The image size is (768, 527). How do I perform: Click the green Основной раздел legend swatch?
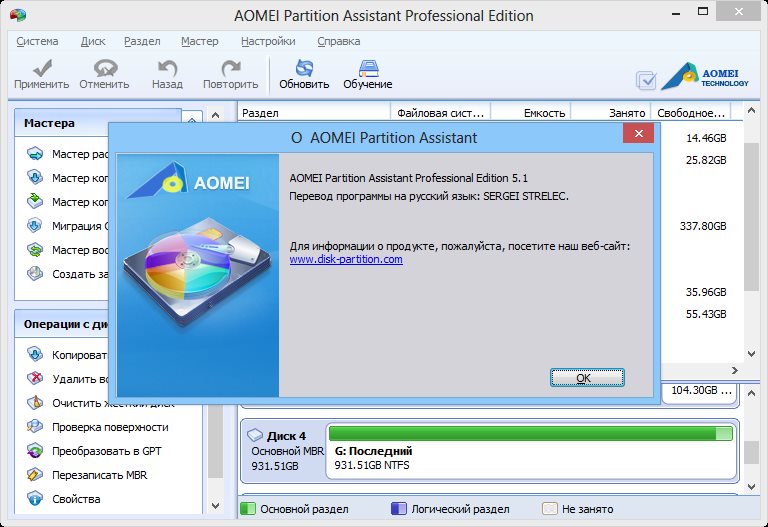click(248, 509)
